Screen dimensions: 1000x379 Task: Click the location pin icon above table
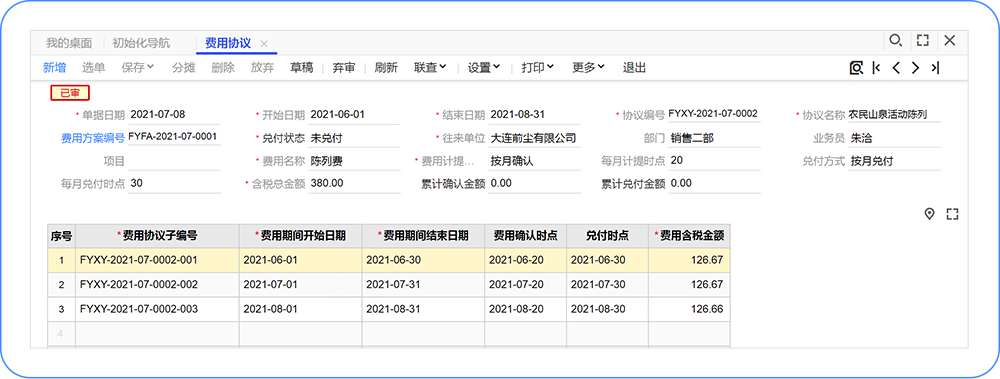click(x=929, y=214)
